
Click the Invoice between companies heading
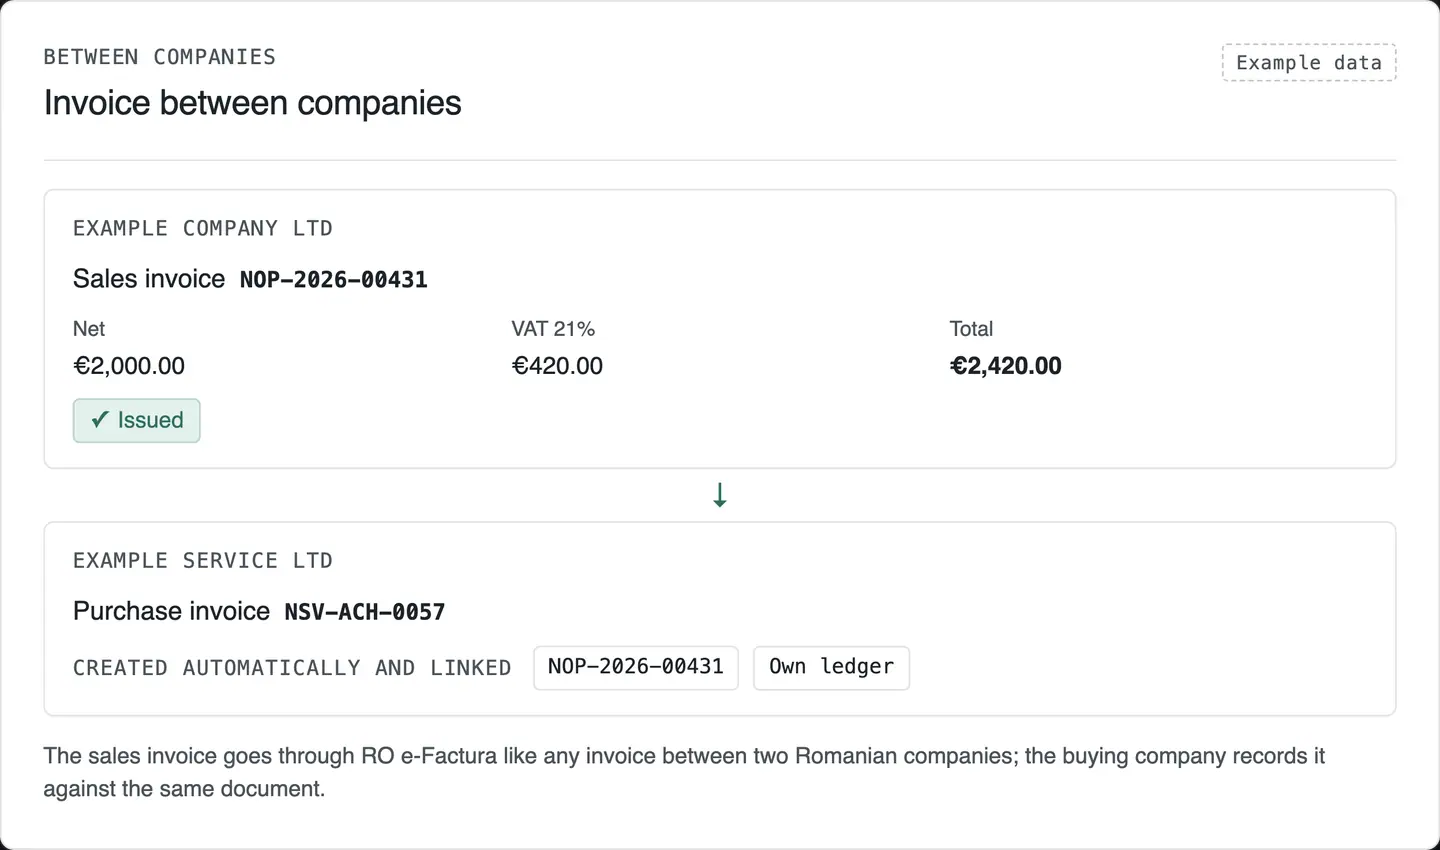coord(252,103)
